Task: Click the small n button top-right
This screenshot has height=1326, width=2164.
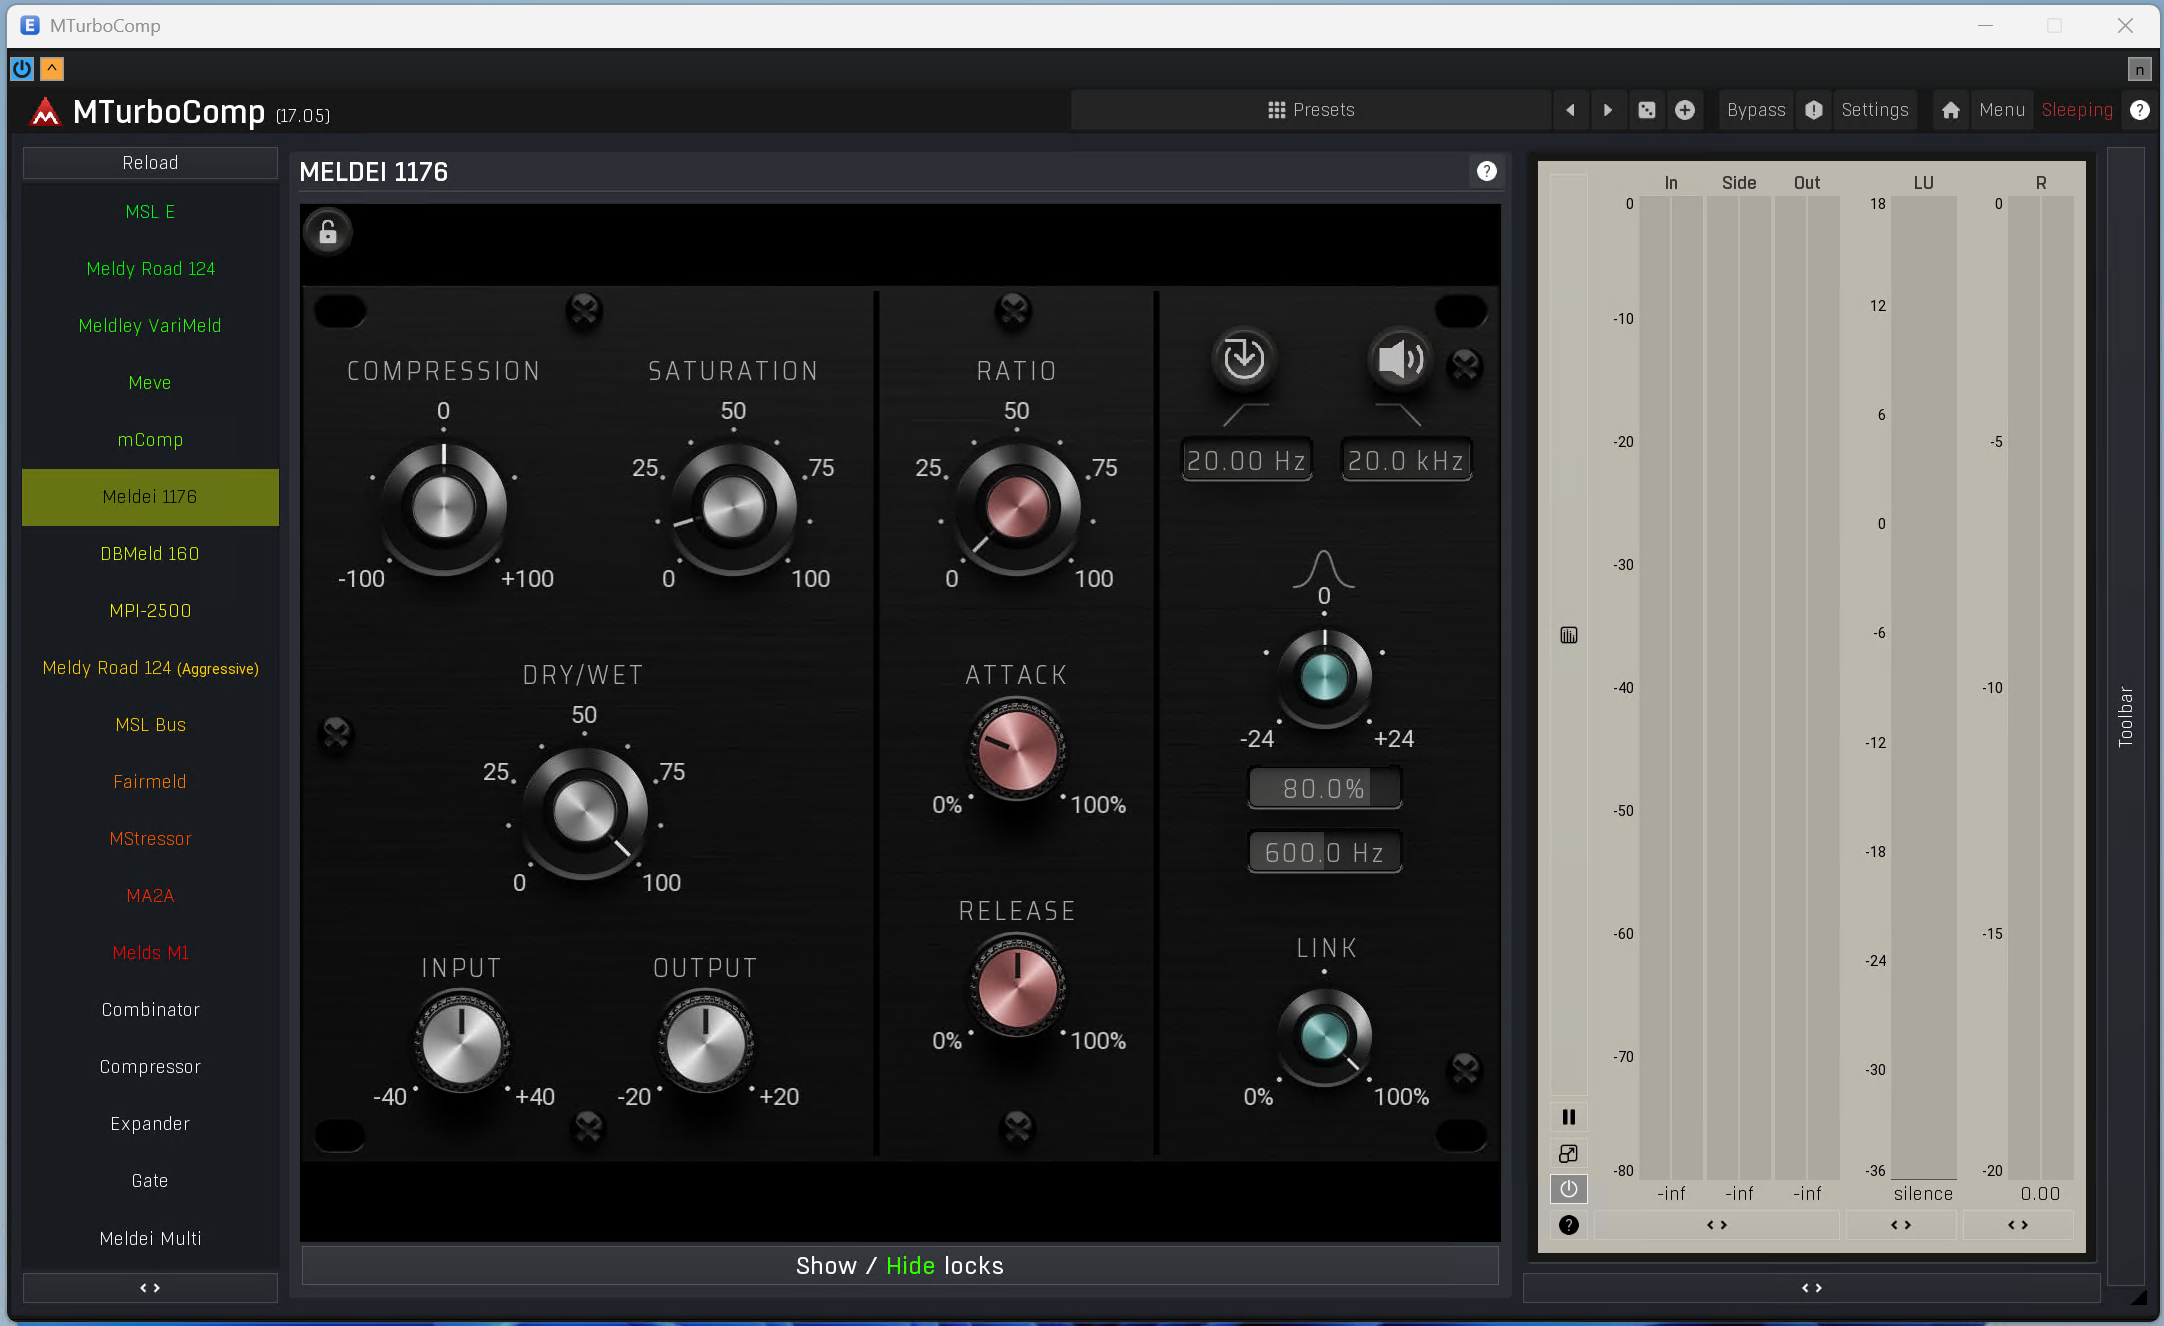Action: click(x=2139, y=69)
